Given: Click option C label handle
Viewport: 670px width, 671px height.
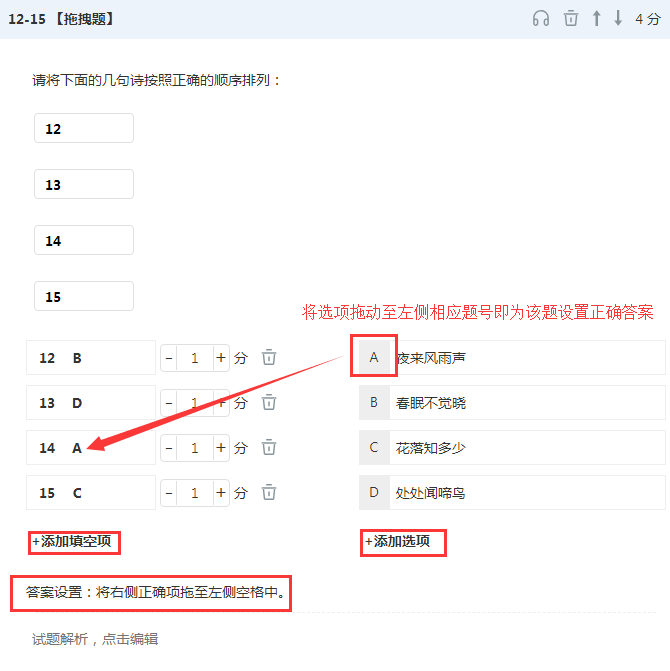Looking at the screenshot, I should click(374, 447).
